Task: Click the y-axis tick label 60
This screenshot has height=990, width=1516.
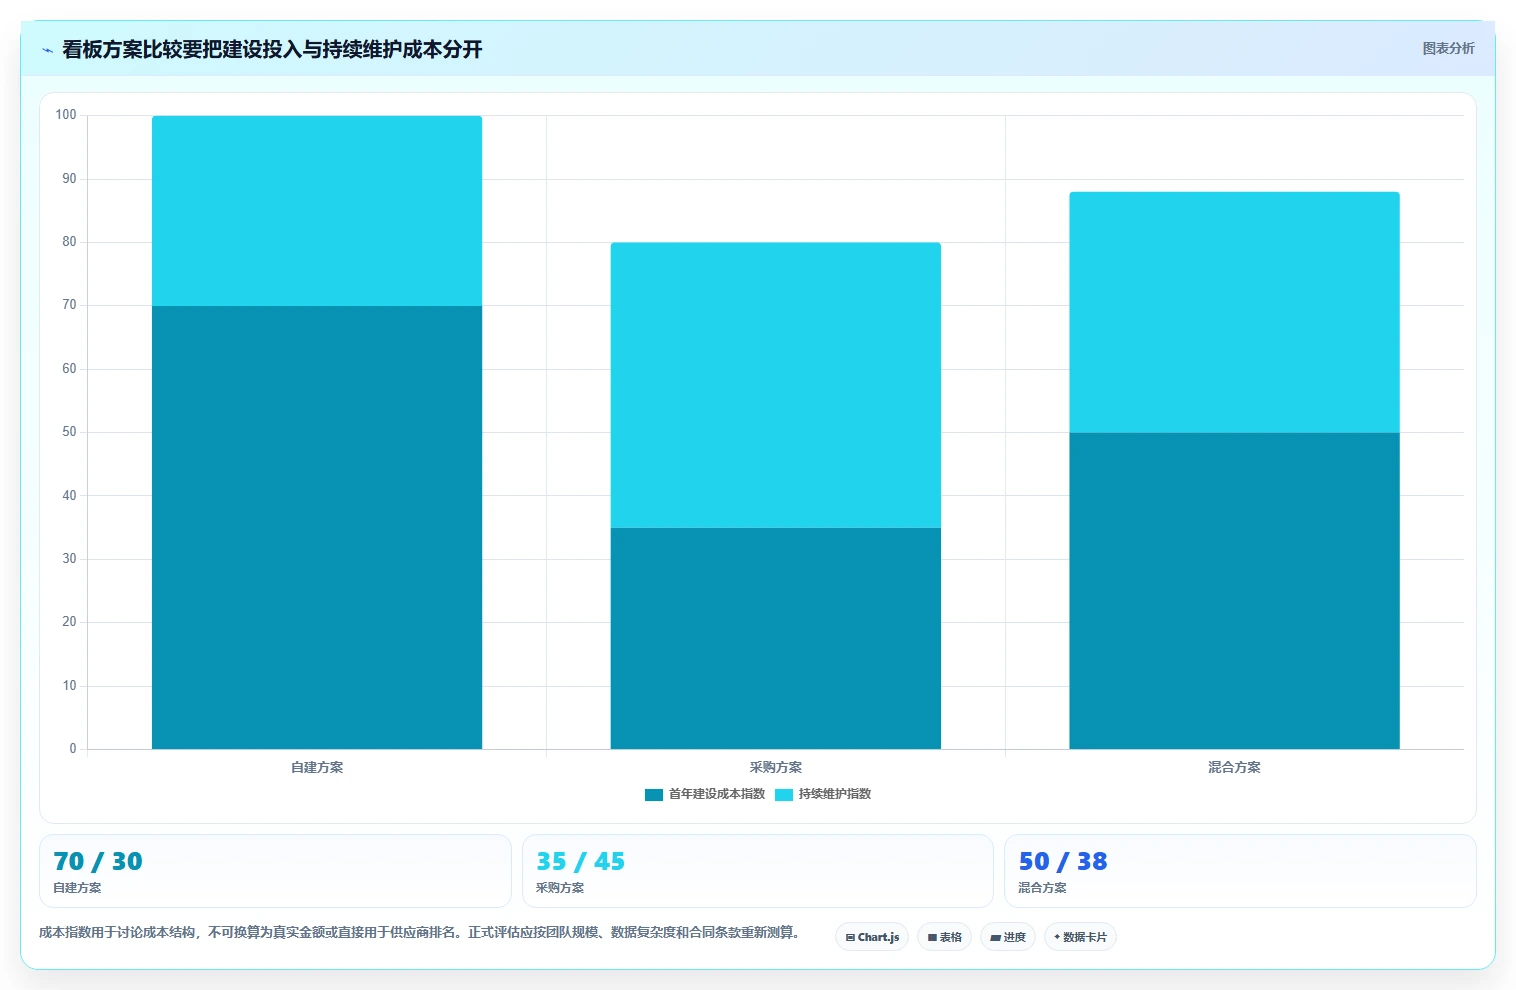Action: tap(69, 369)
